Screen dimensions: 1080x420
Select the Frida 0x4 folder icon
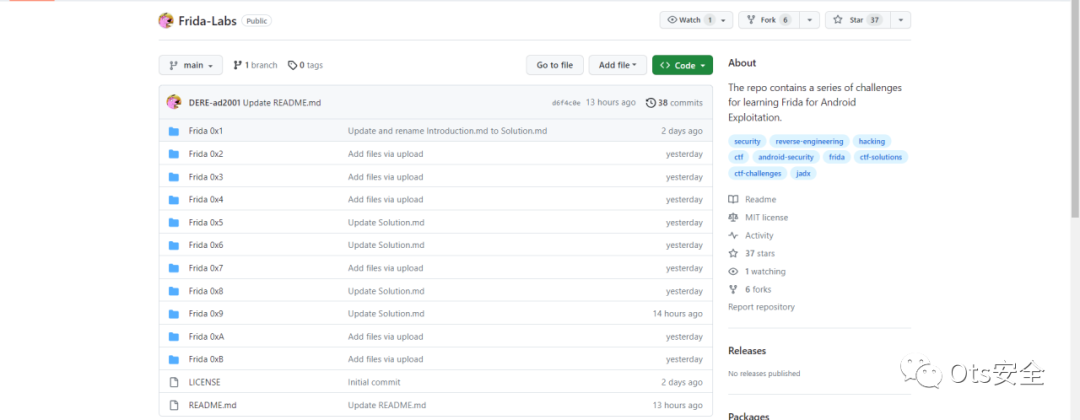coord(174,200)
